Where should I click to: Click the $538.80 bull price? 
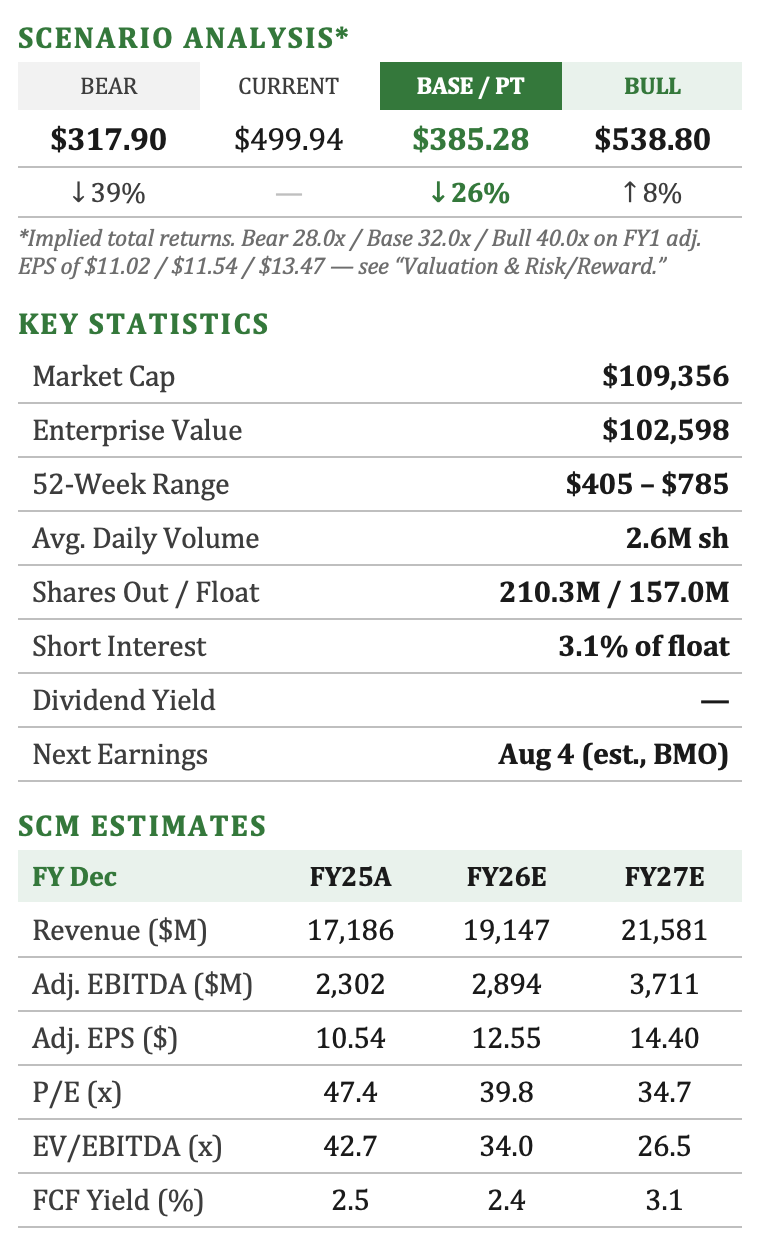[652, 139]
